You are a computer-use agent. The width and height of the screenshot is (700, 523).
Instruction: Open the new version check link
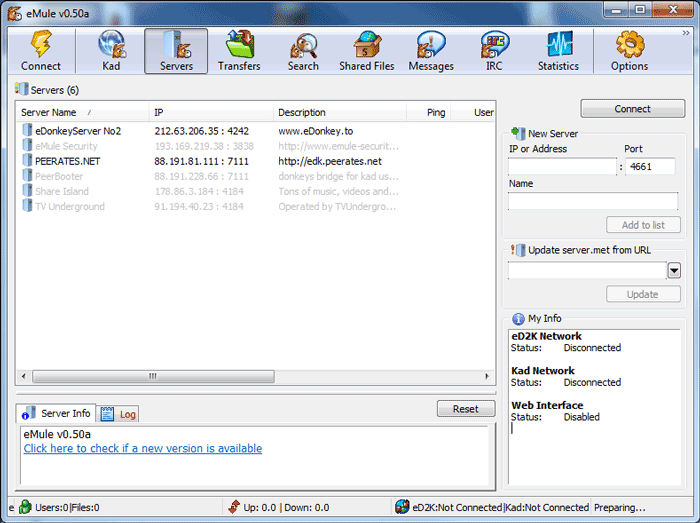(143, 448)
